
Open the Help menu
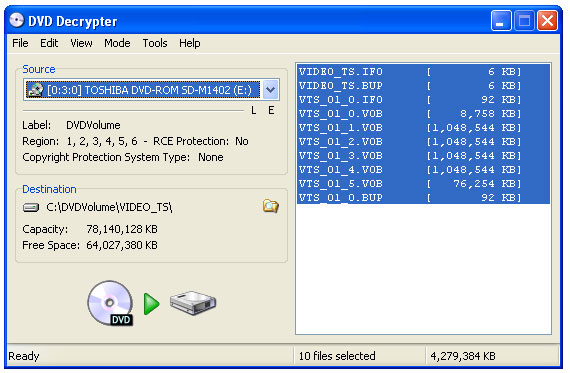[189, 43]
